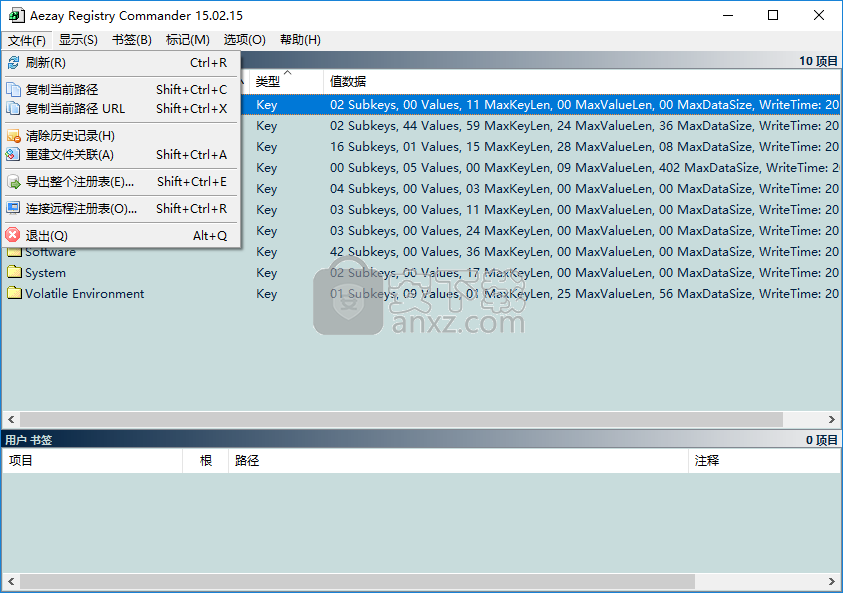Click the Clear history icon
The image size is (843, 593).
click(13, 136)
